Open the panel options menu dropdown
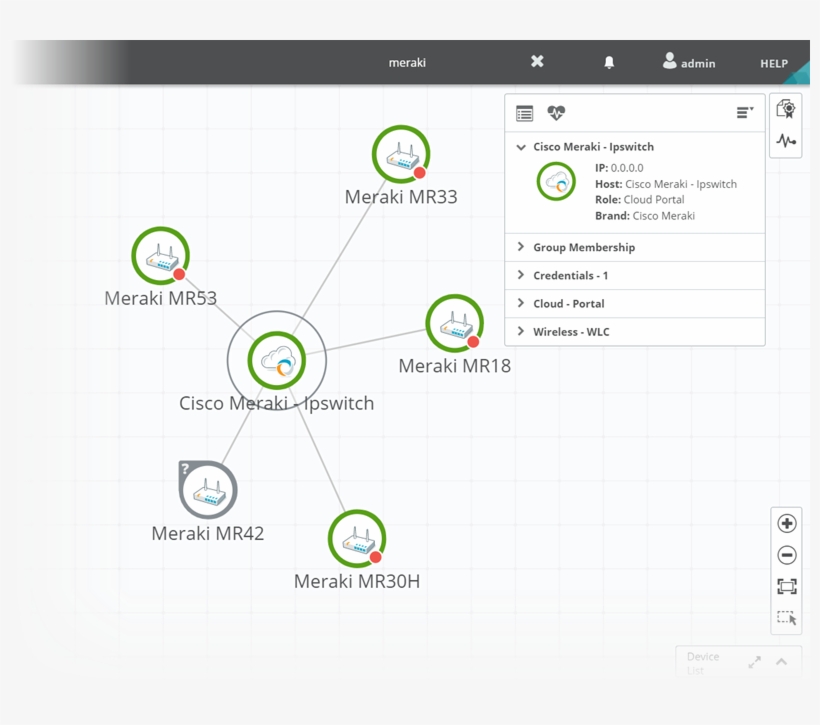 (744, 113)
